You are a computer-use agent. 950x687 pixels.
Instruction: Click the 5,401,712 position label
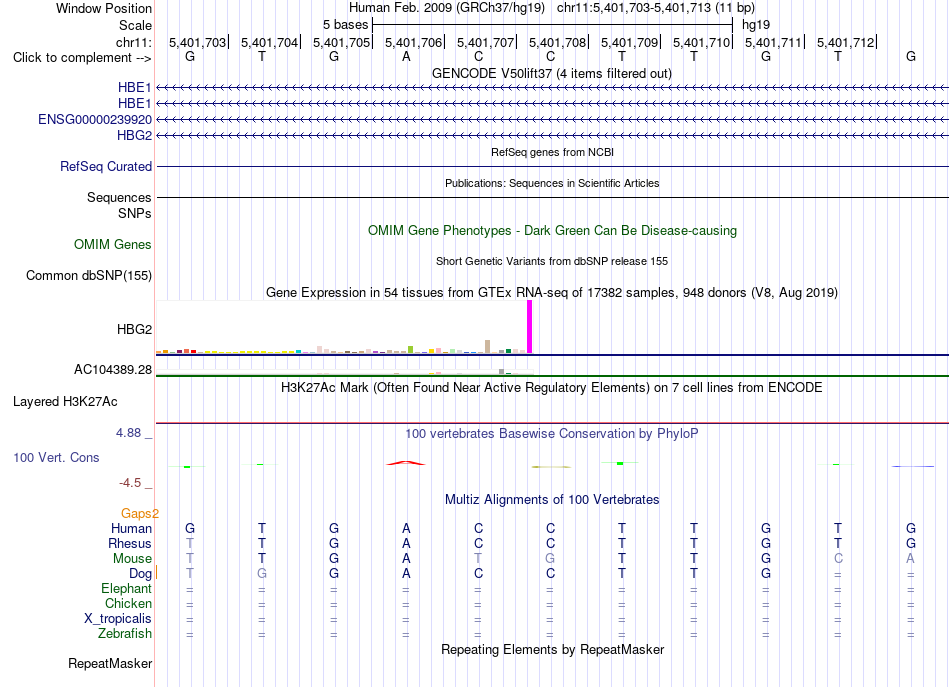[846, 42]
